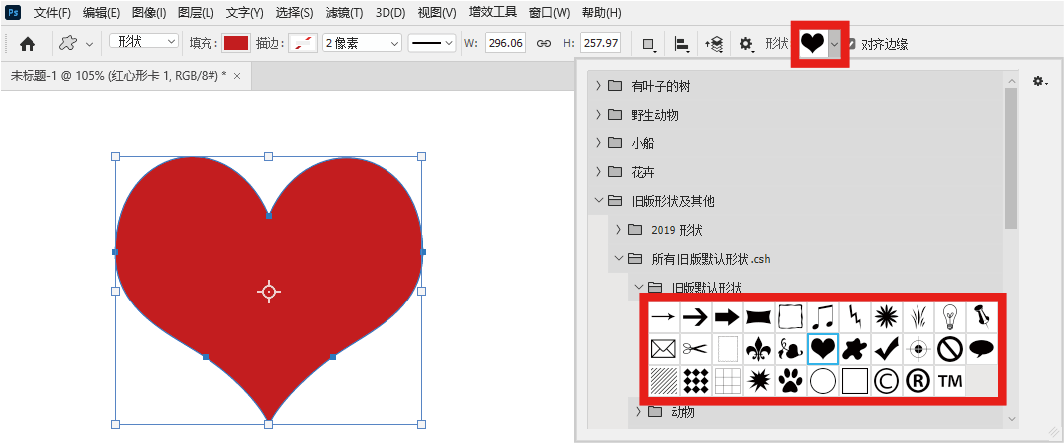
Task: Click the Home icon in options bar
Action: coord(28,43)
